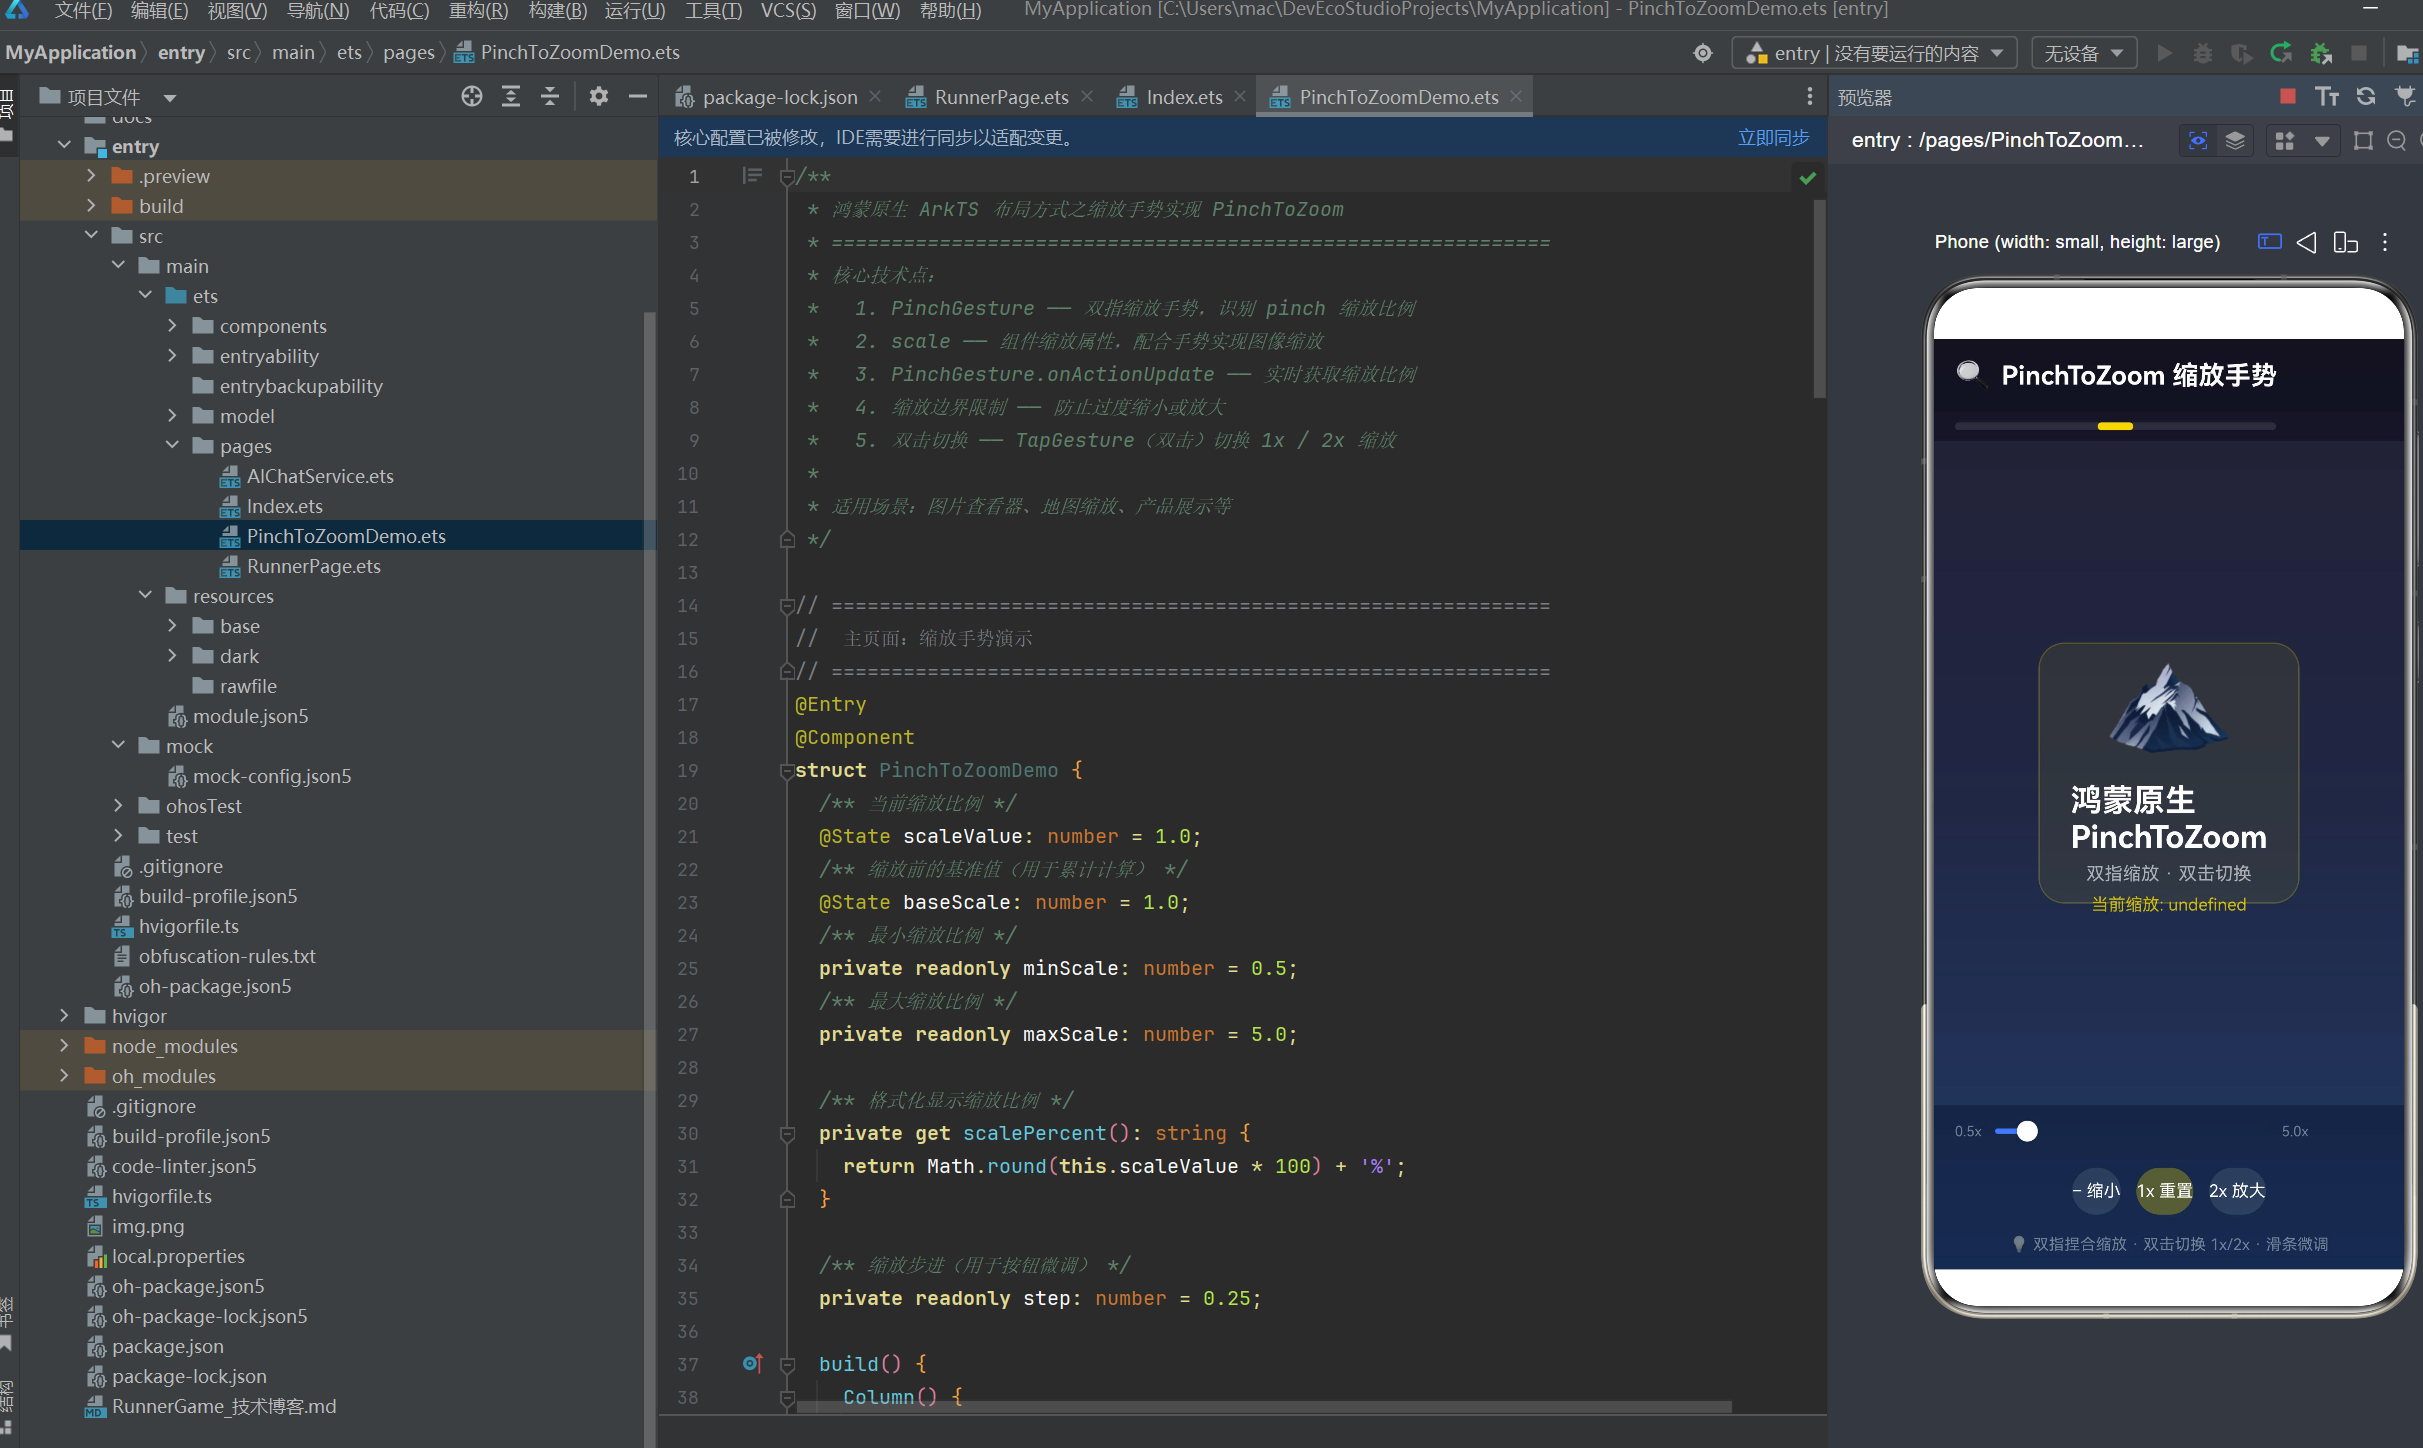Click the rotate device orientation icon
This screenshot has height=1448, width=2423.
pyautogui.click(x=2345, y=242)
